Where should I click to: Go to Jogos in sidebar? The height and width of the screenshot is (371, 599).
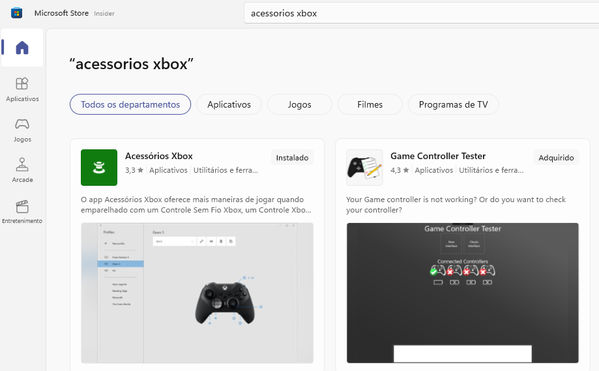tap(22, 130)
